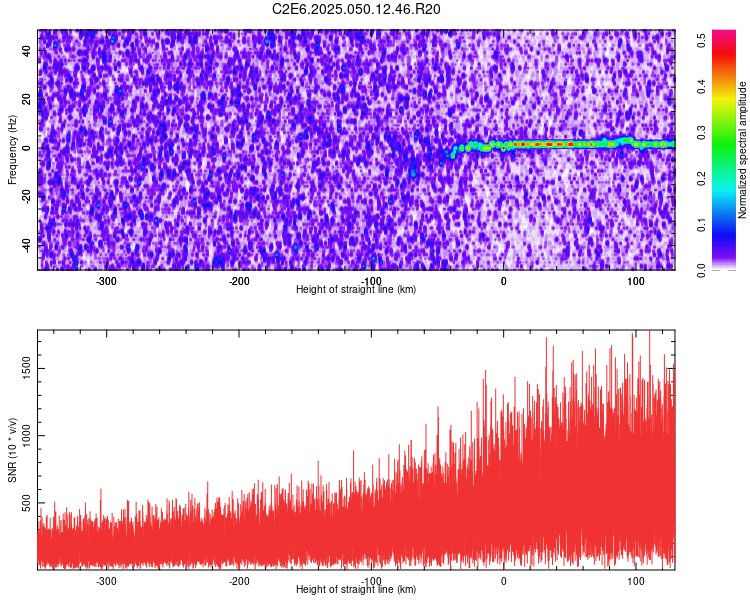This screenshot has width=750, height=600.
Task: Click the 100 tick under the SNR plot
Action: click(636, 581)
